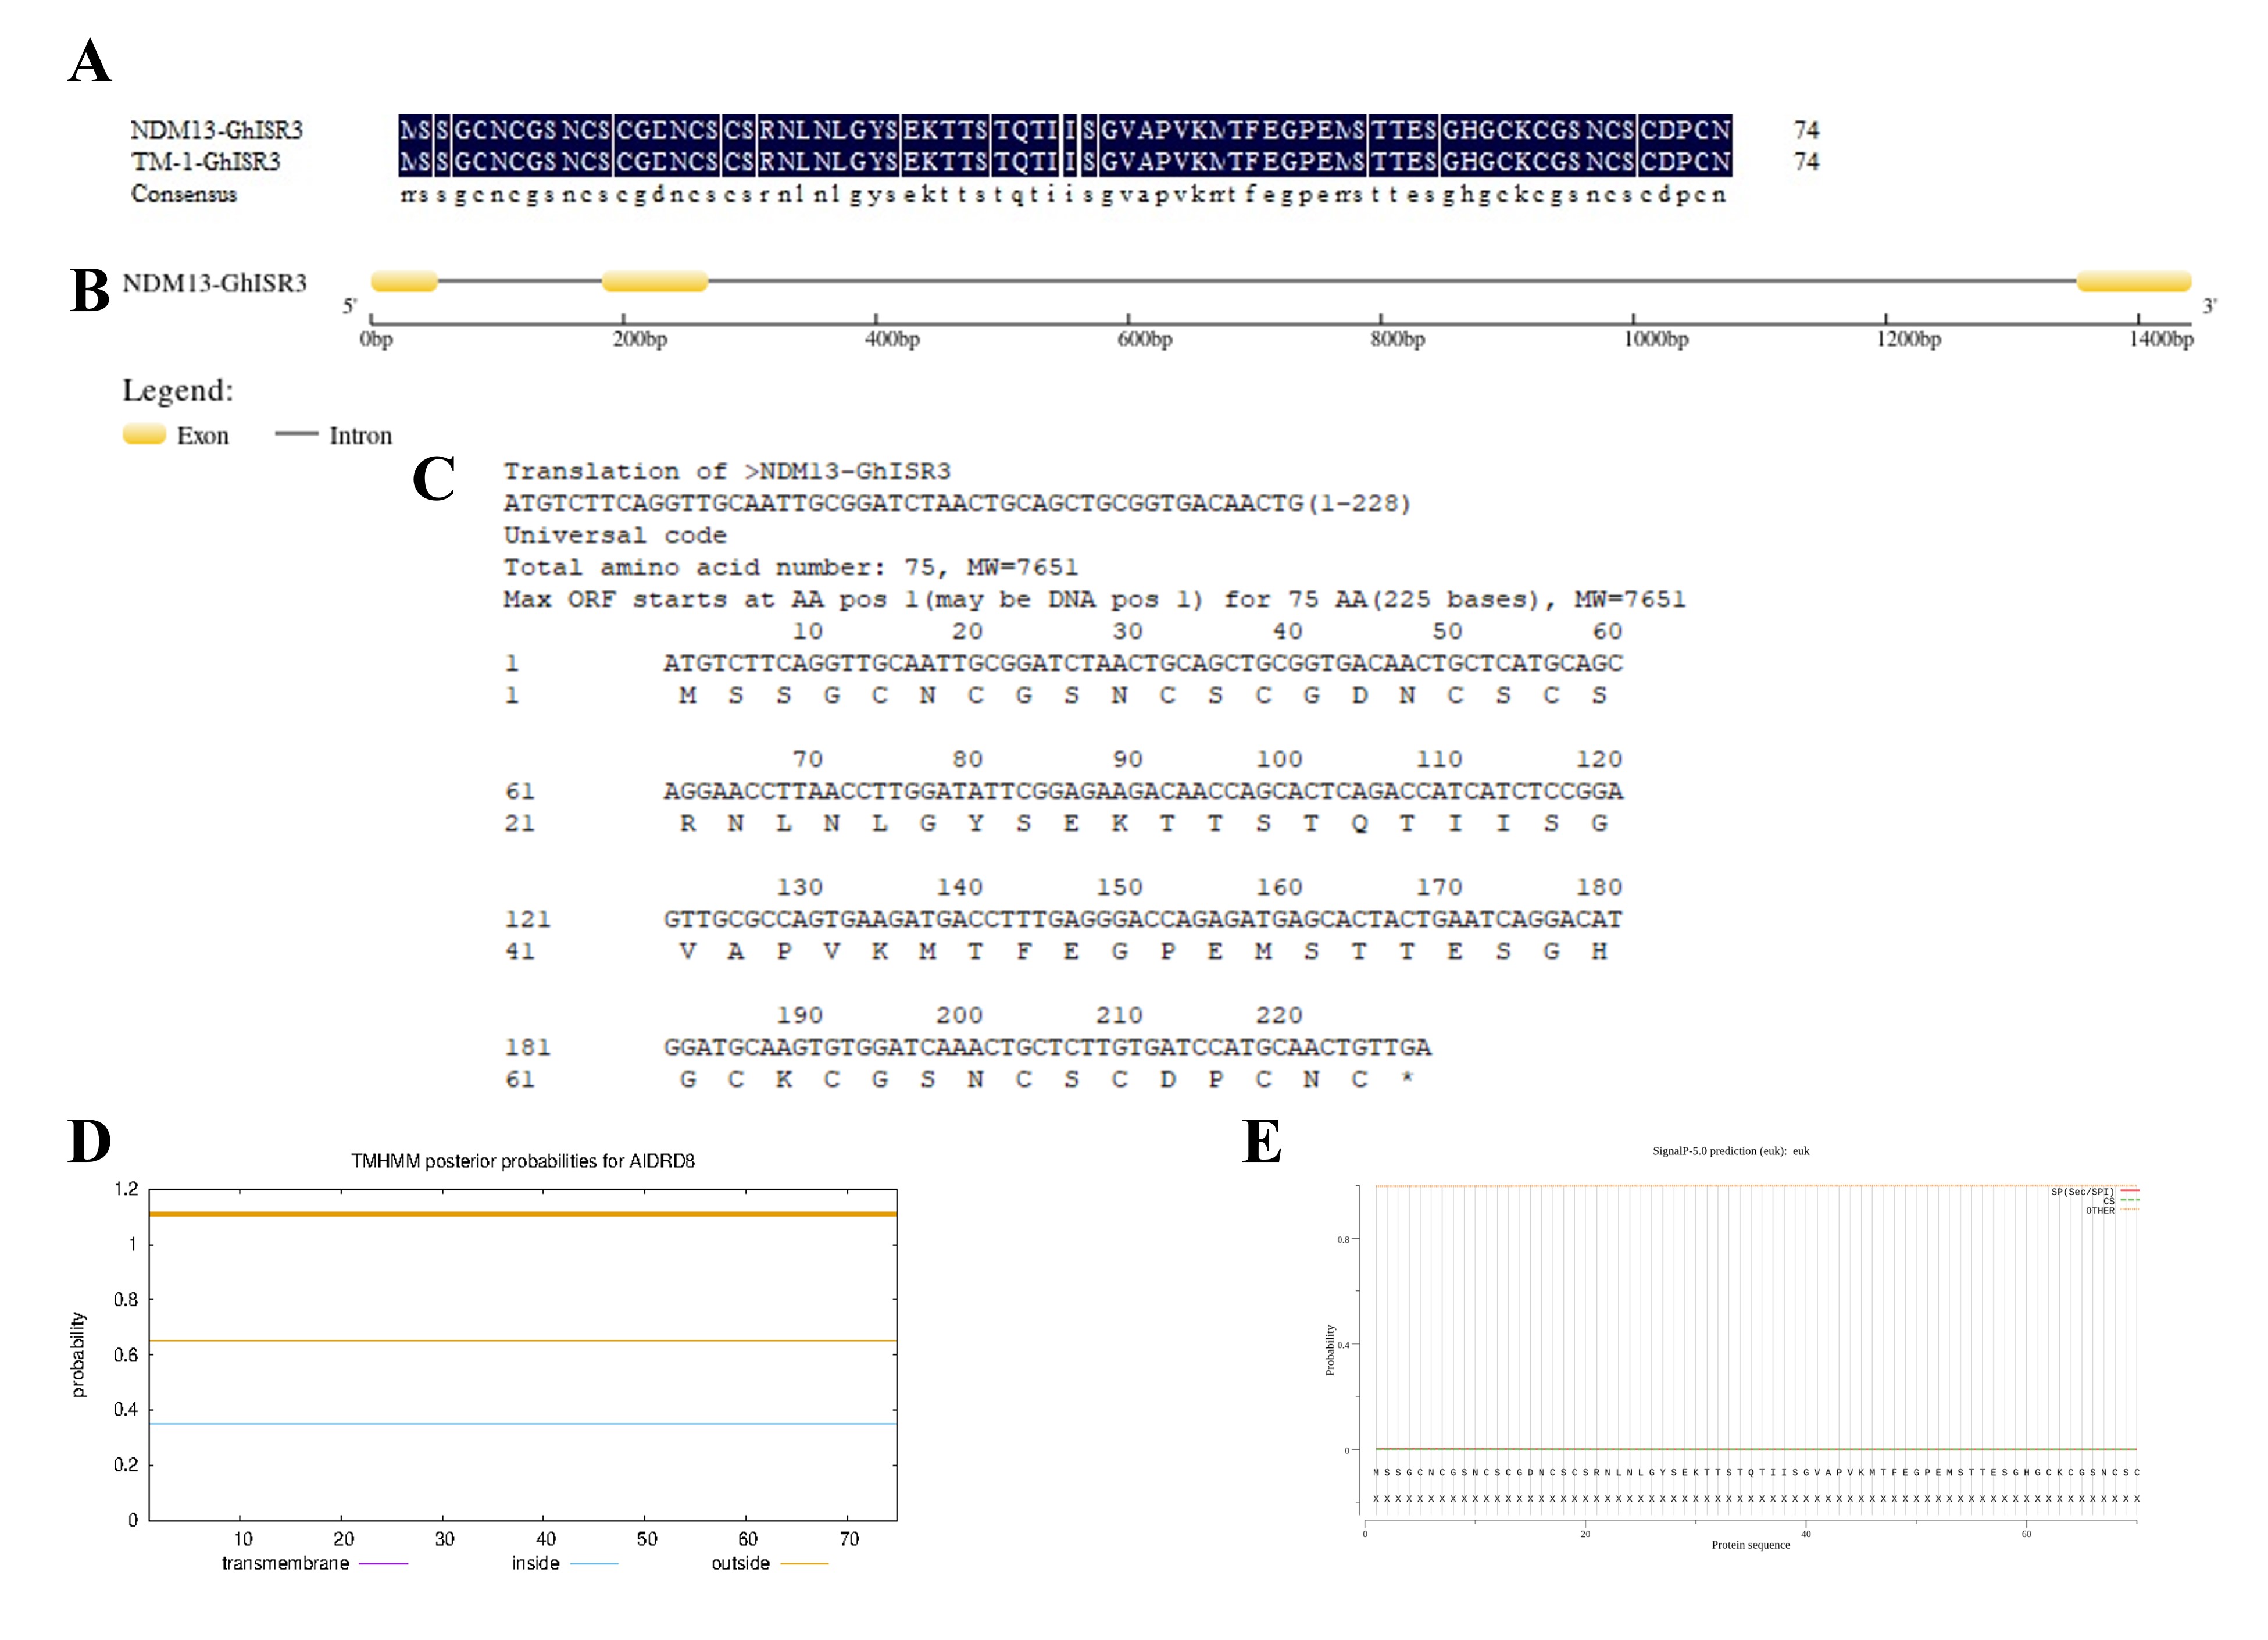Click the second exon block near 200bp

tap(654, 281)
